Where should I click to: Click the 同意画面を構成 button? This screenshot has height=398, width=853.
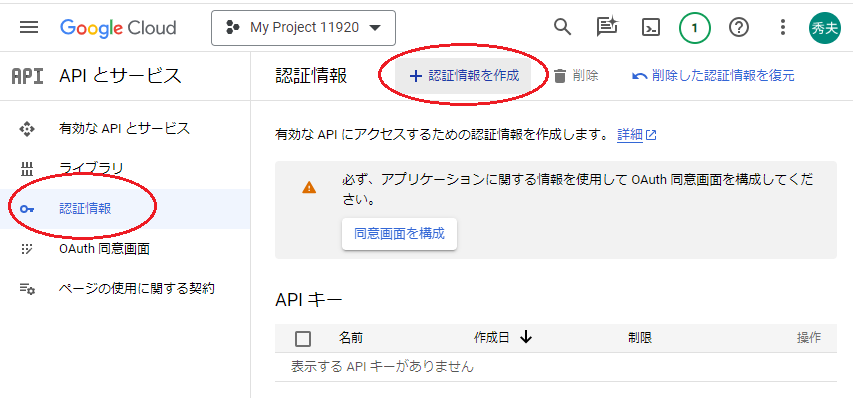coord(399,234)
